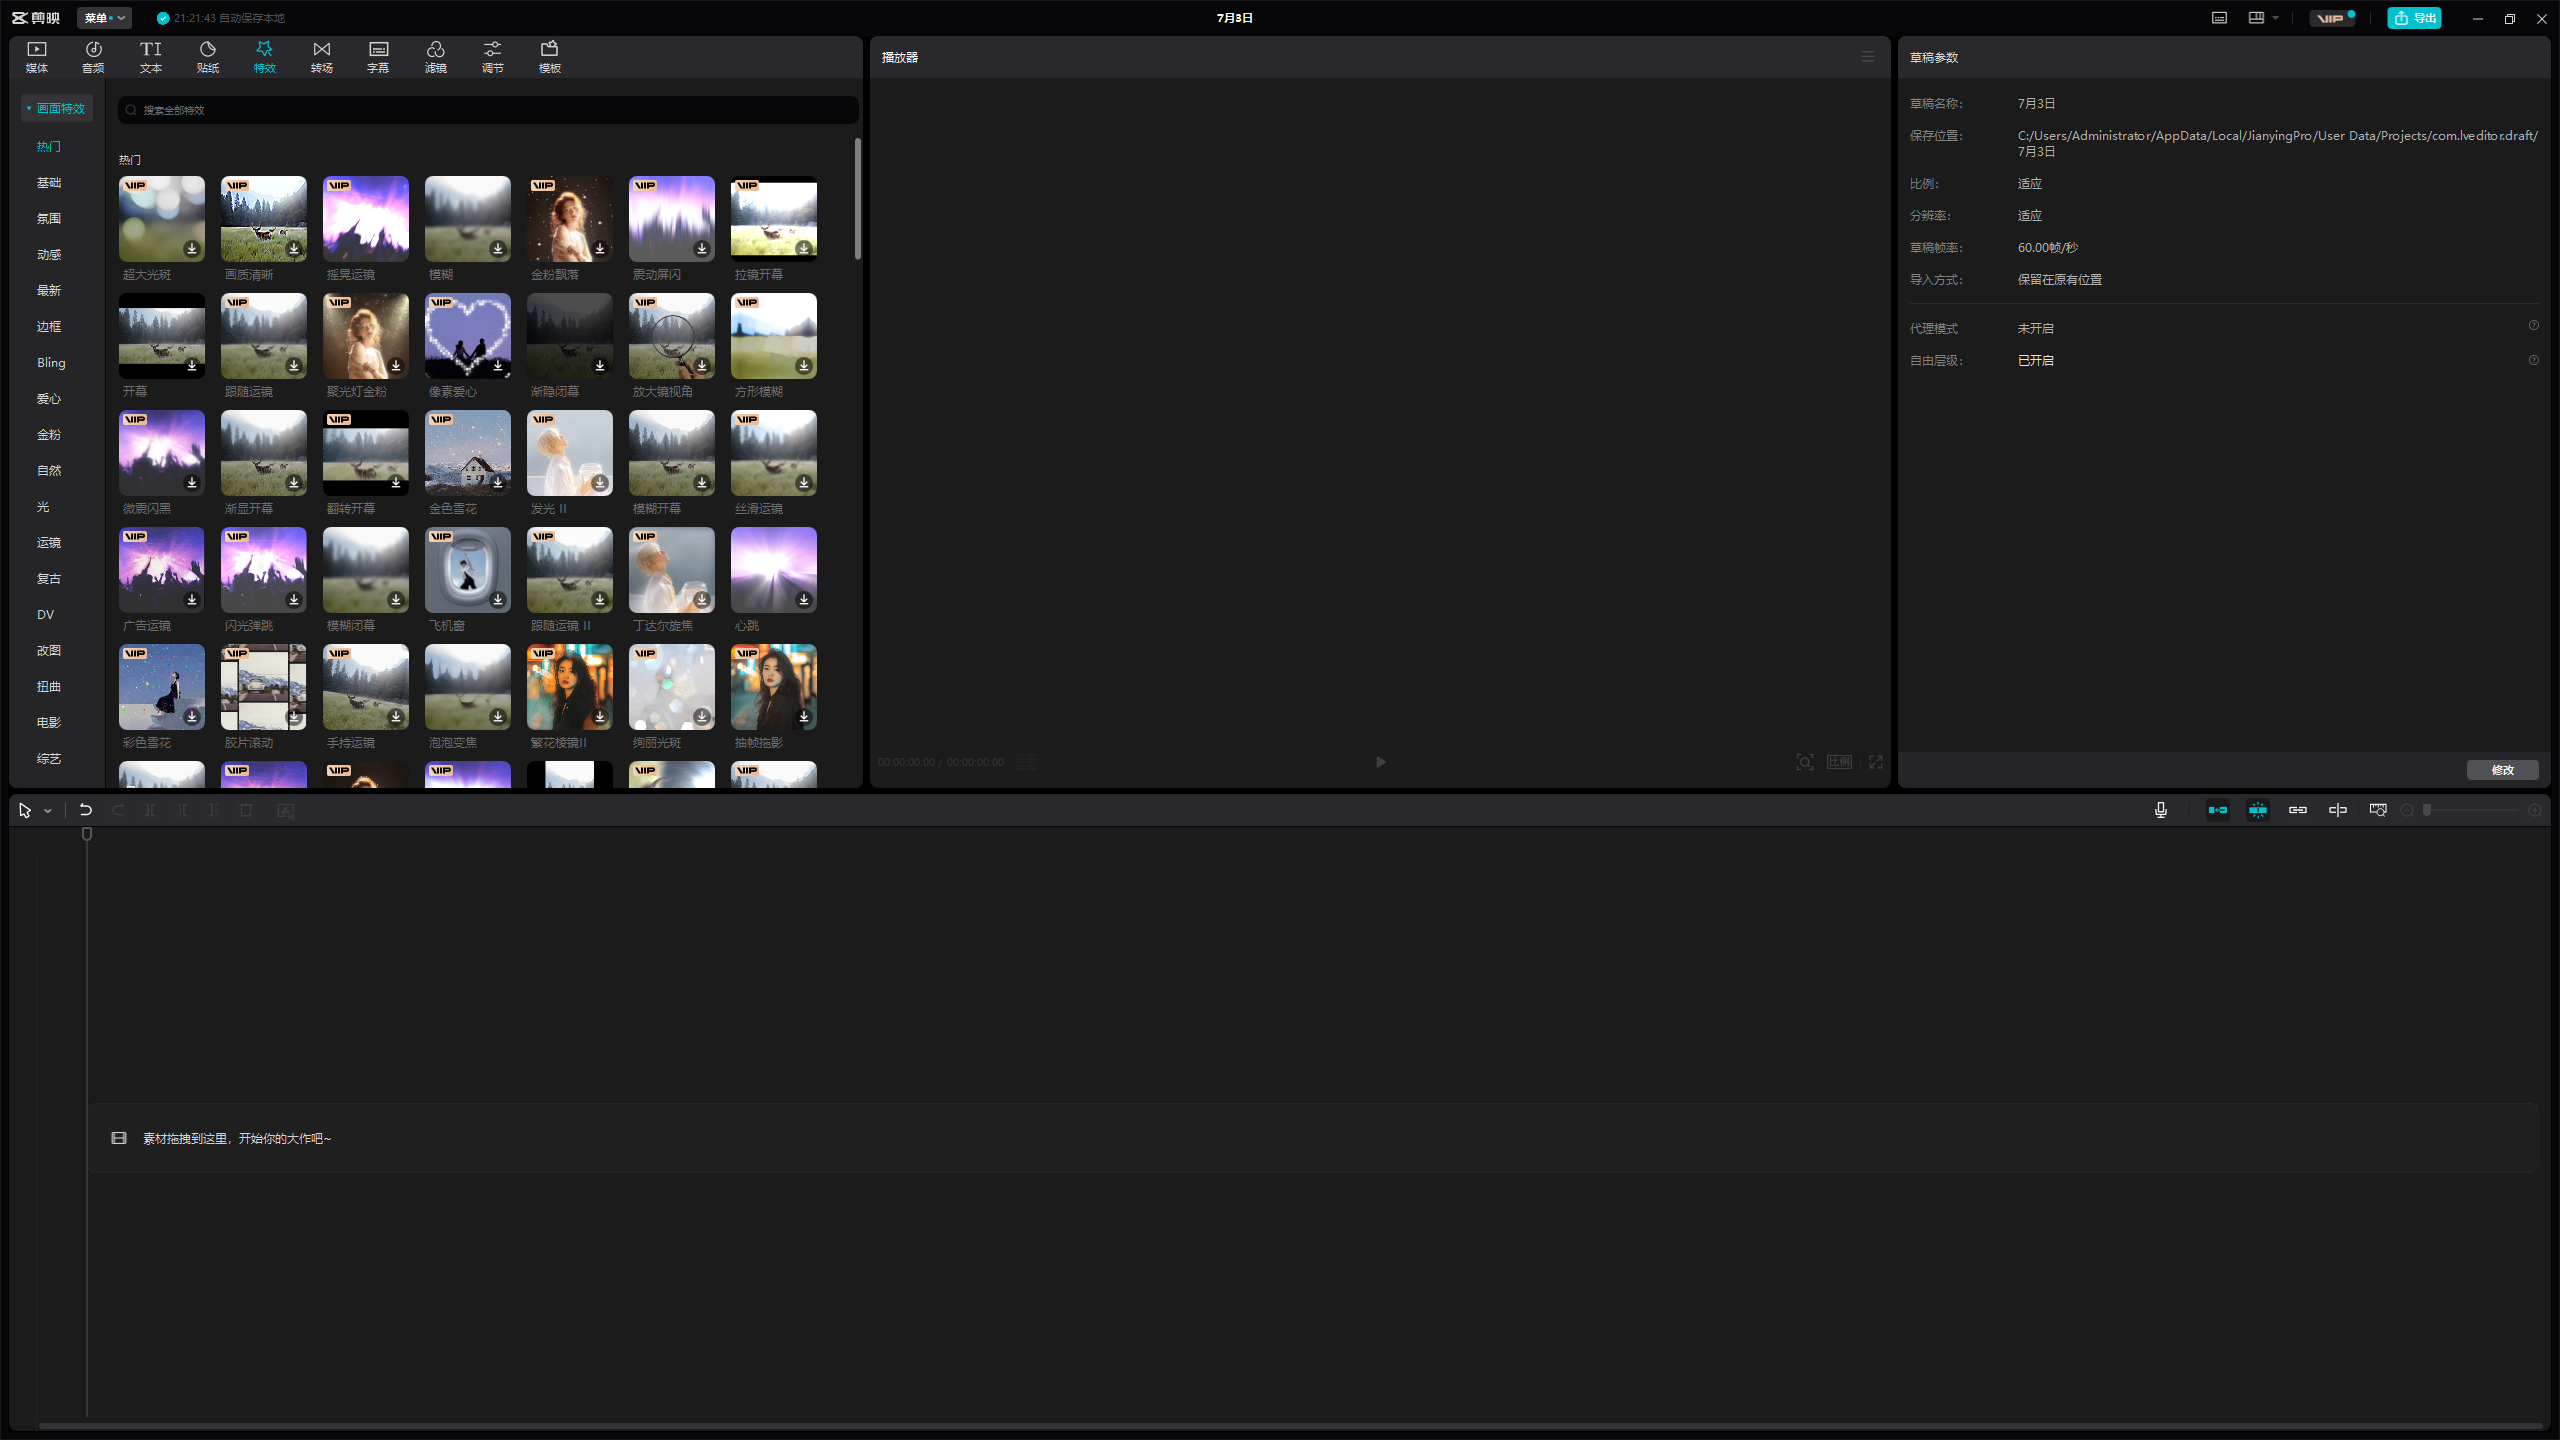This screenshot has height=1440, width=2560.
Task: Click the voice recording microphone icon
Action: click(2160, 810)
